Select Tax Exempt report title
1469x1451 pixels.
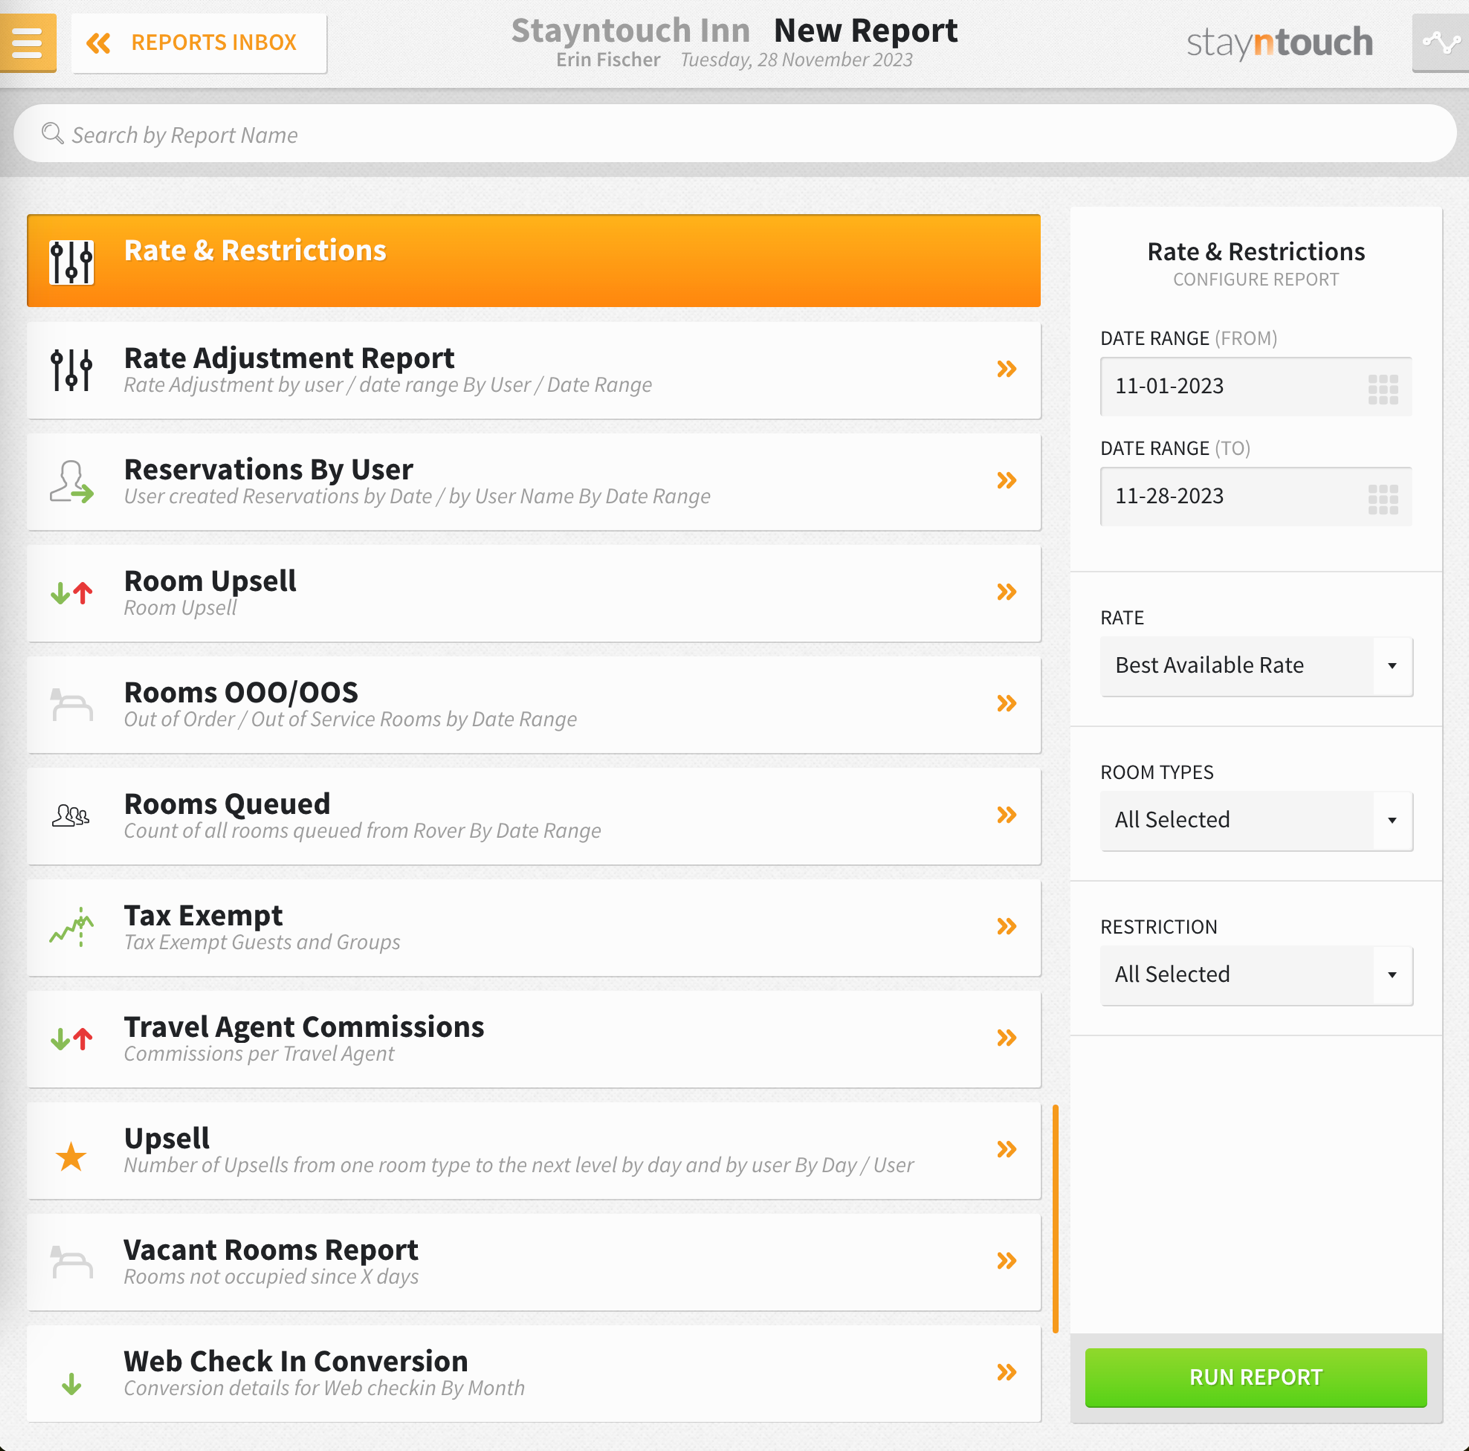[203, 915]
